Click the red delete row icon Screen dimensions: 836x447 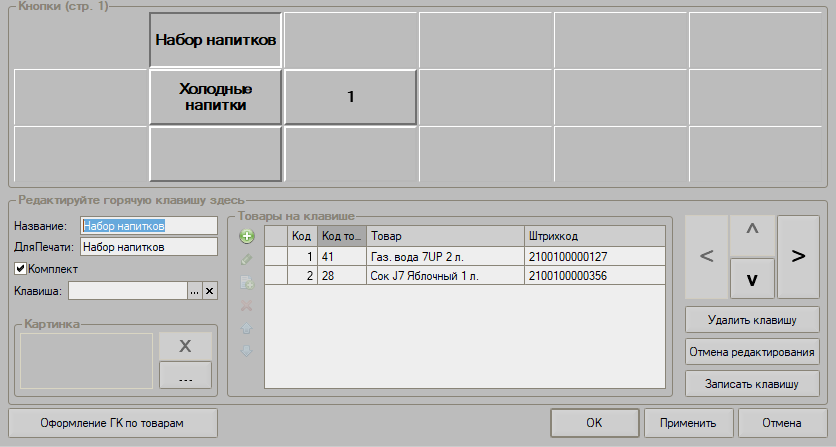[x=246, y=306]
